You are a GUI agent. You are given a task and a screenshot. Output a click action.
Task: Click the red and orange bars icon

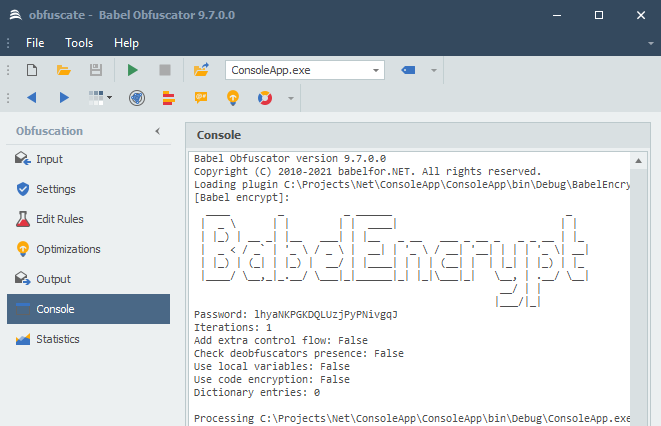(169, 98)
